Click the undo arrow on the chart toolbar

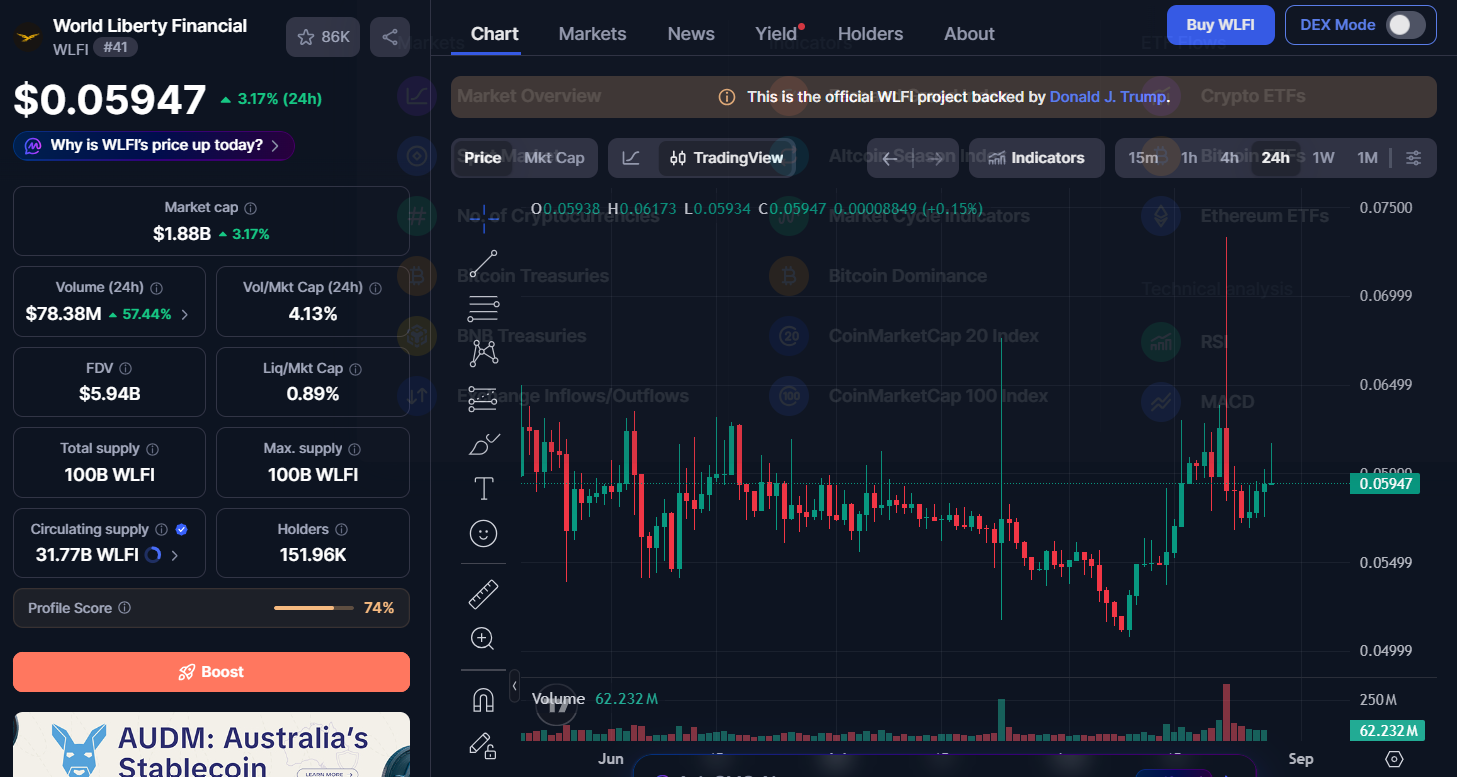890,158
